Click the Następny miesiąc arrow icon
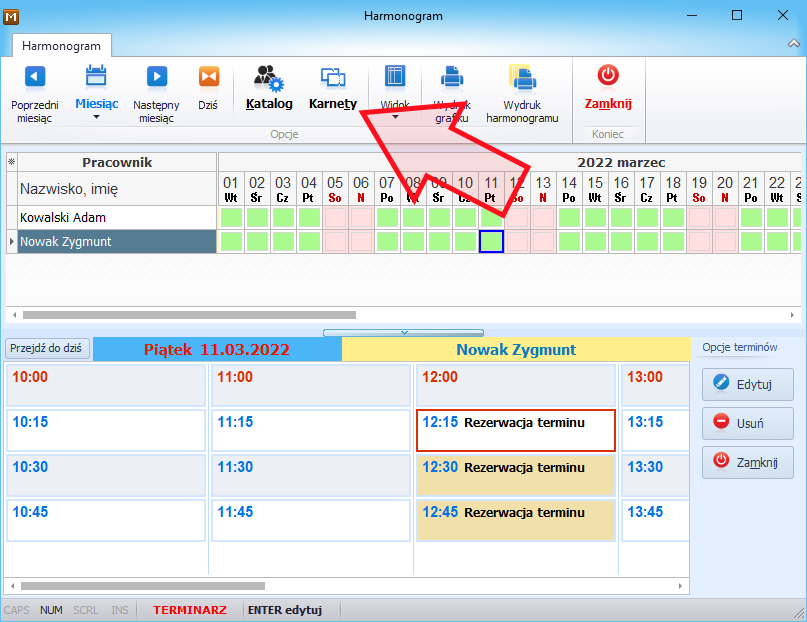Image resolution: width=807 pixels, height=622 pixels. [x=156, y=77]
